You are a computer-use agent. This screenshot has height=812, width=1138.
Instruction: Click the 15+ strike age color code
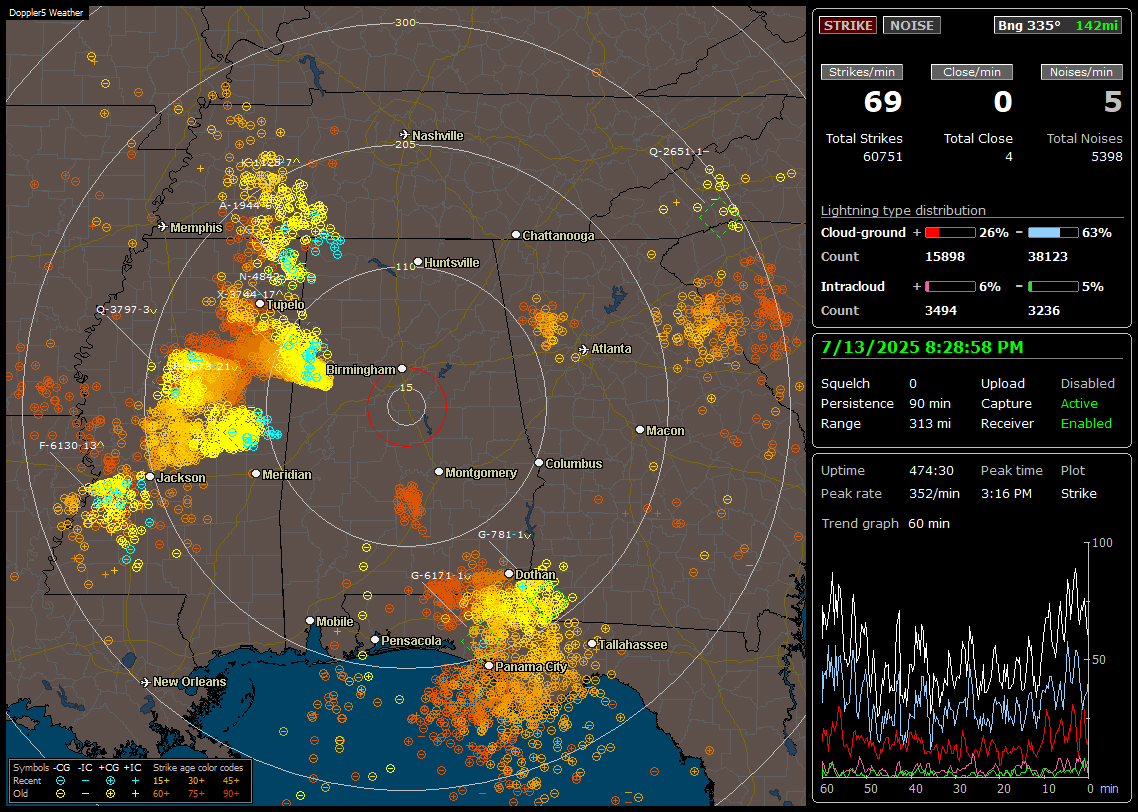pyautogui.click(x=161, y=781)
